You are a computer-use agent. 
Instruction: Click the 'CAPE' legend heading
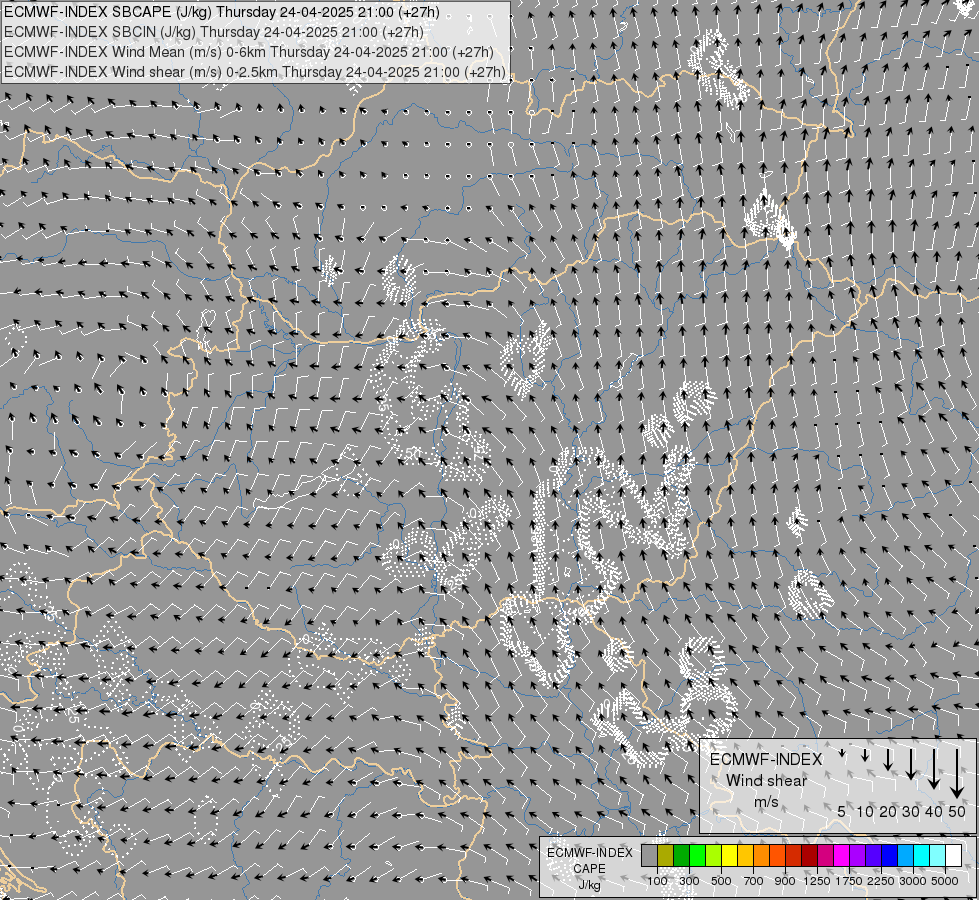589,869
